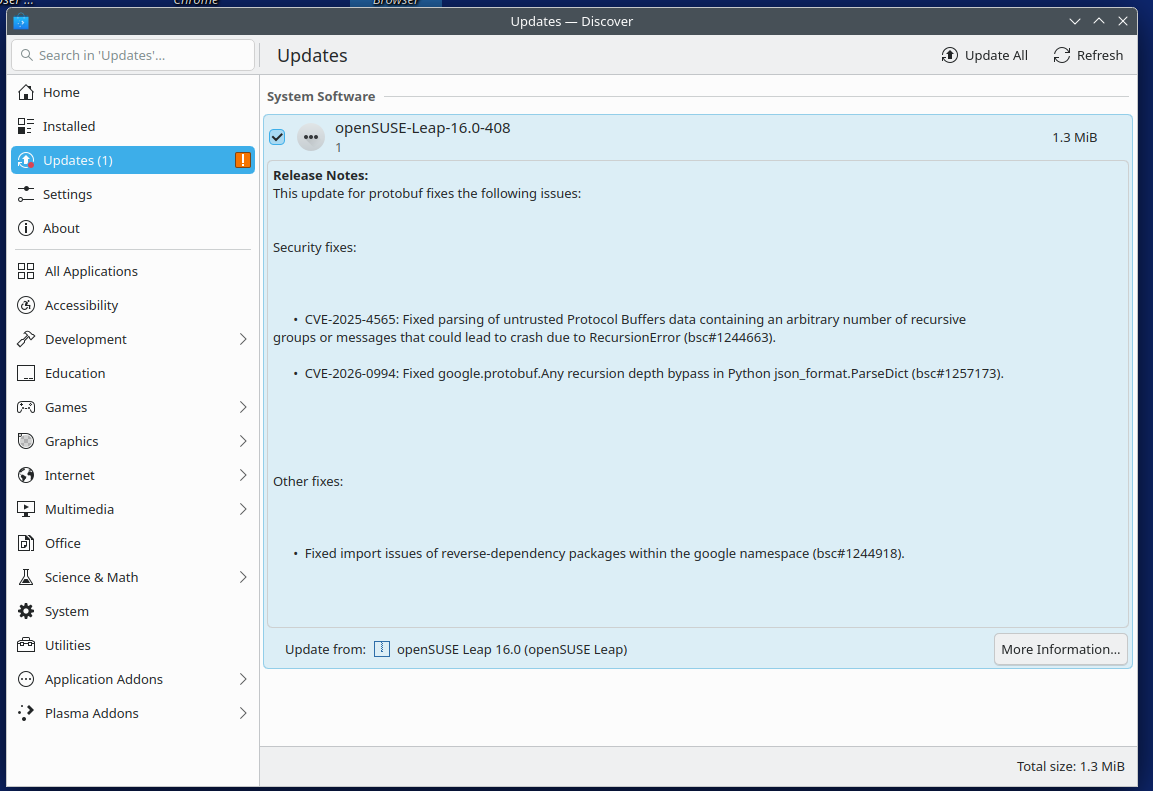1153x791 pixels.
Task: Open the All Applications entry
Action: click(x=91, y=271)
